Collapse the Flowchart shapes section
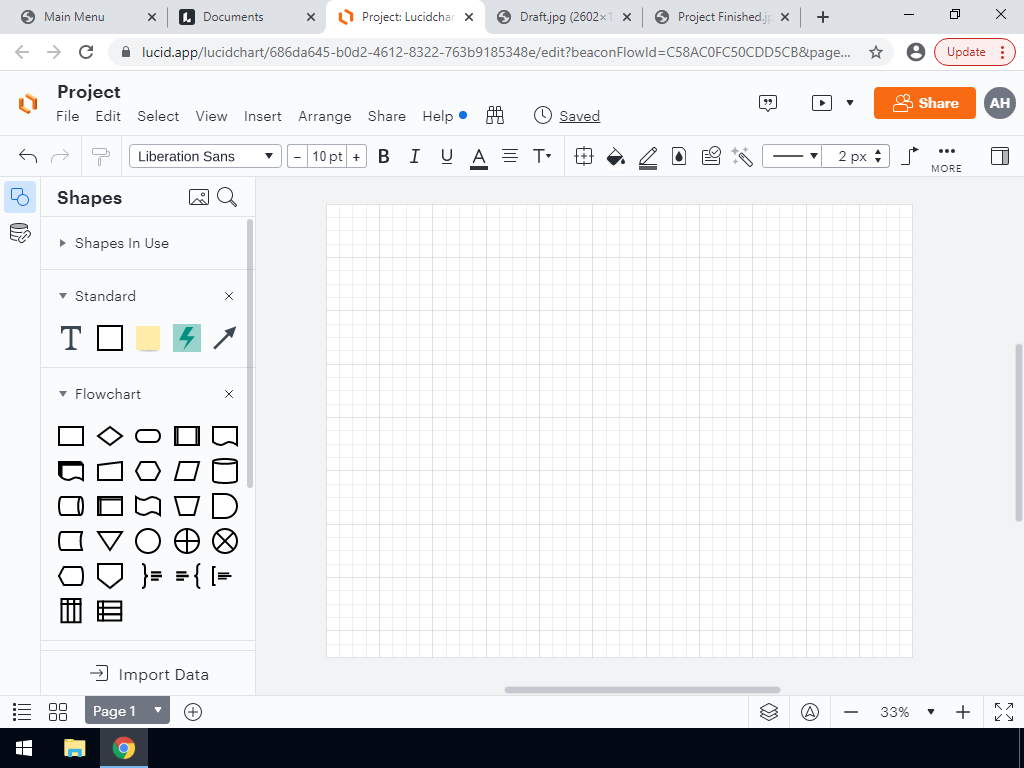The image size is (1024, 768). [63, 394]
